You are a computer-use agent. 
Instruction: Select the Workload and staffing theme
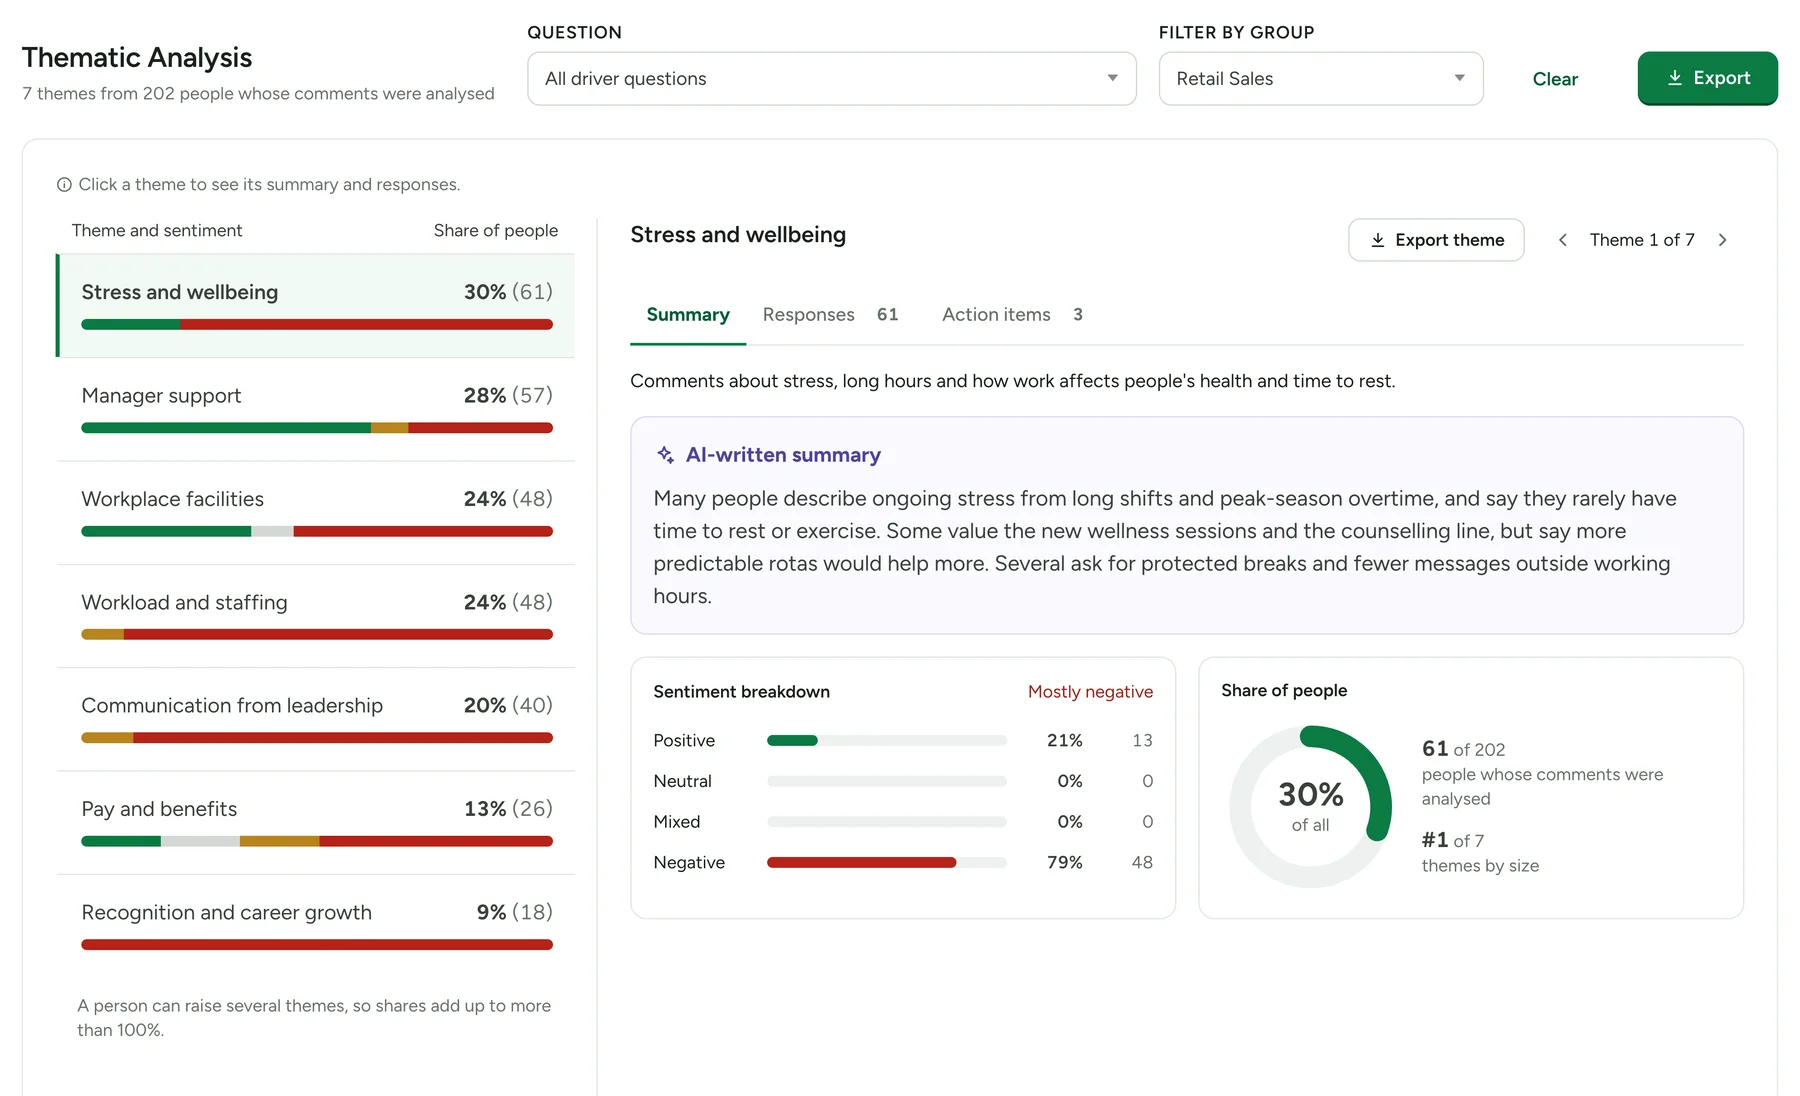[316, 617]
